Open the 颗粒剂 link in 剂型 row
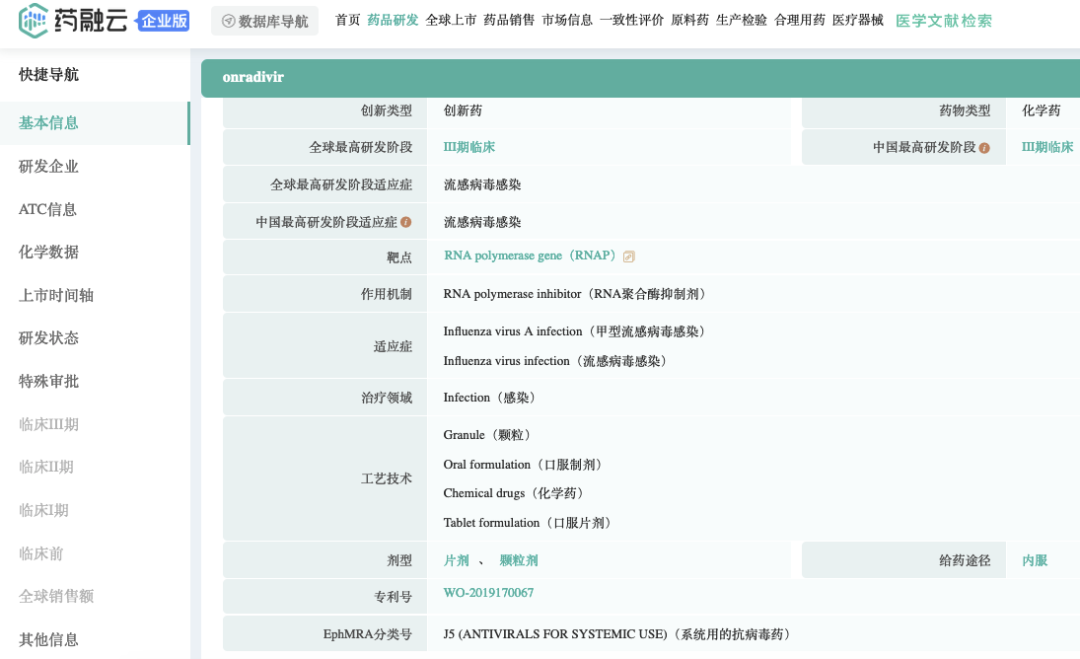 point(521,560)
